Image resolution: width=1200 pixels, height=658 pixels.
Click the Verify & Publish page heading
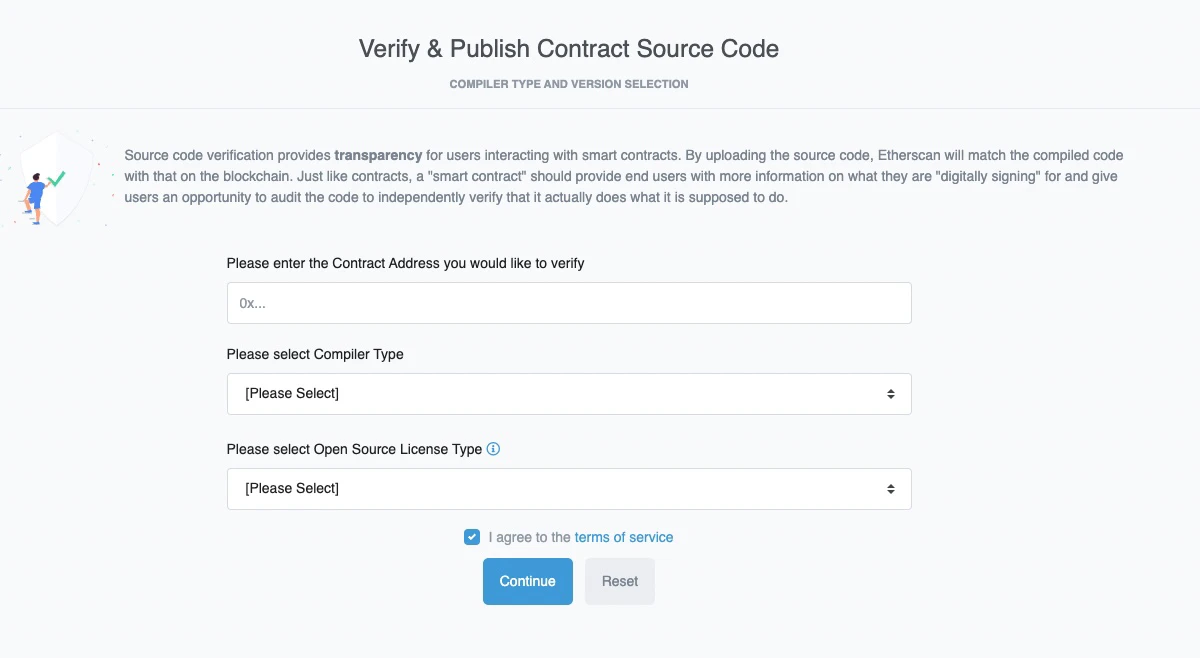coord(568,48)
